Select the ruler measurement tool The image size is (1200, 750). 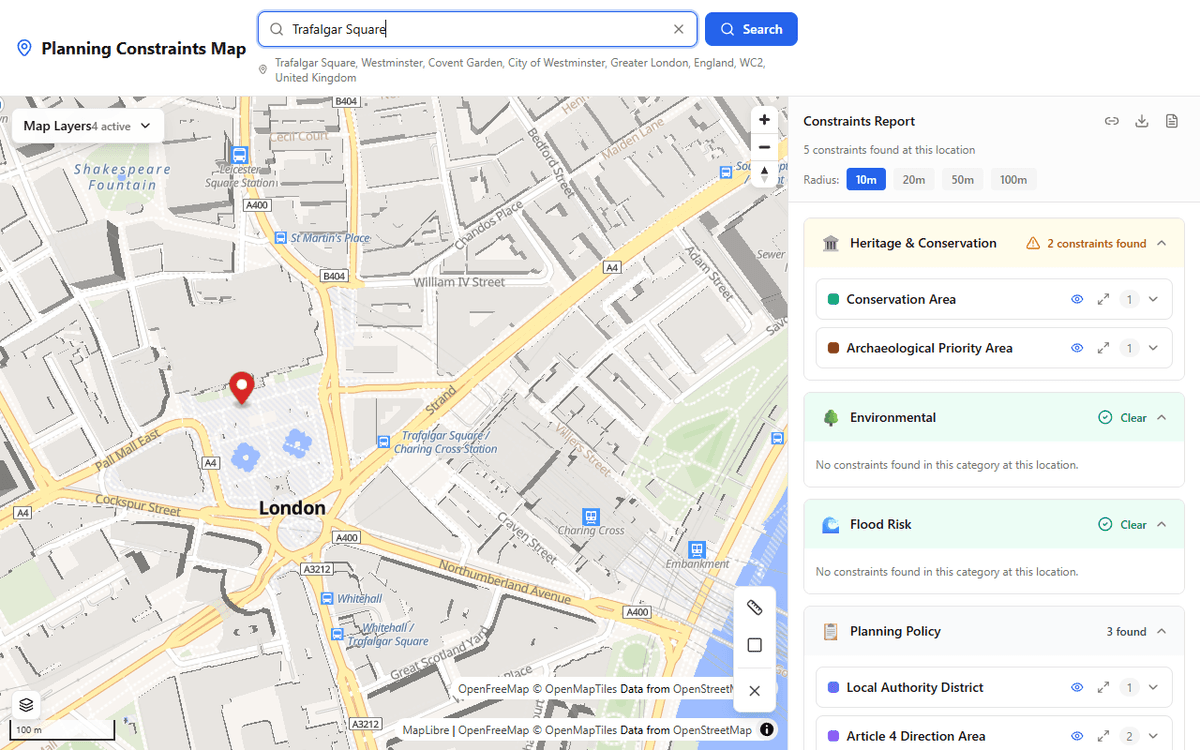[754, 607]
